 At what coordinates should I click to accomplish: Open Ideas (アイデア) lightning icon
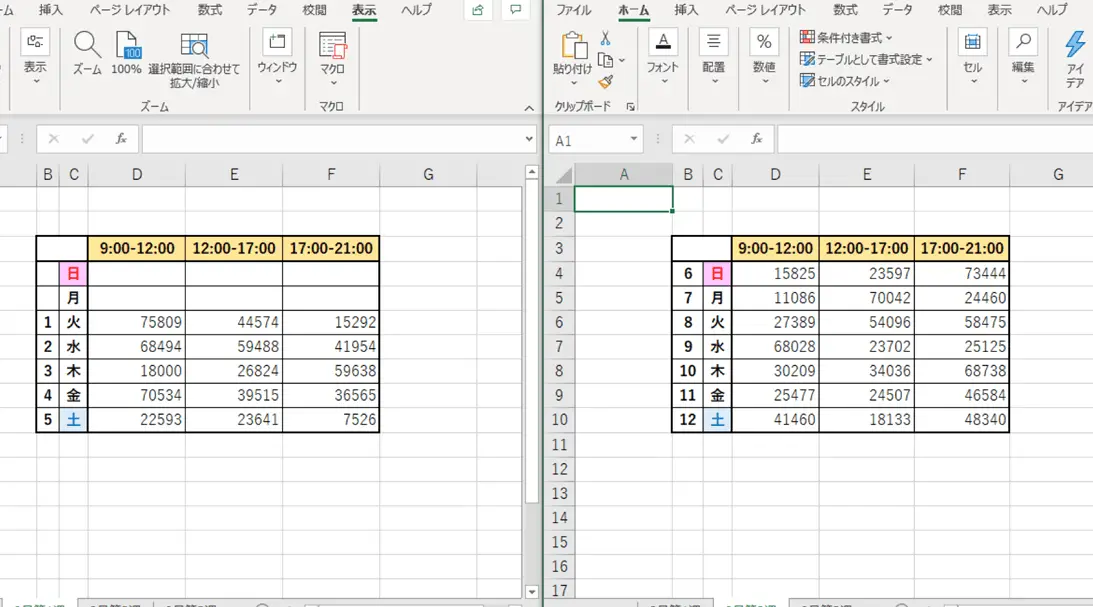click(x=1075, y=45)
